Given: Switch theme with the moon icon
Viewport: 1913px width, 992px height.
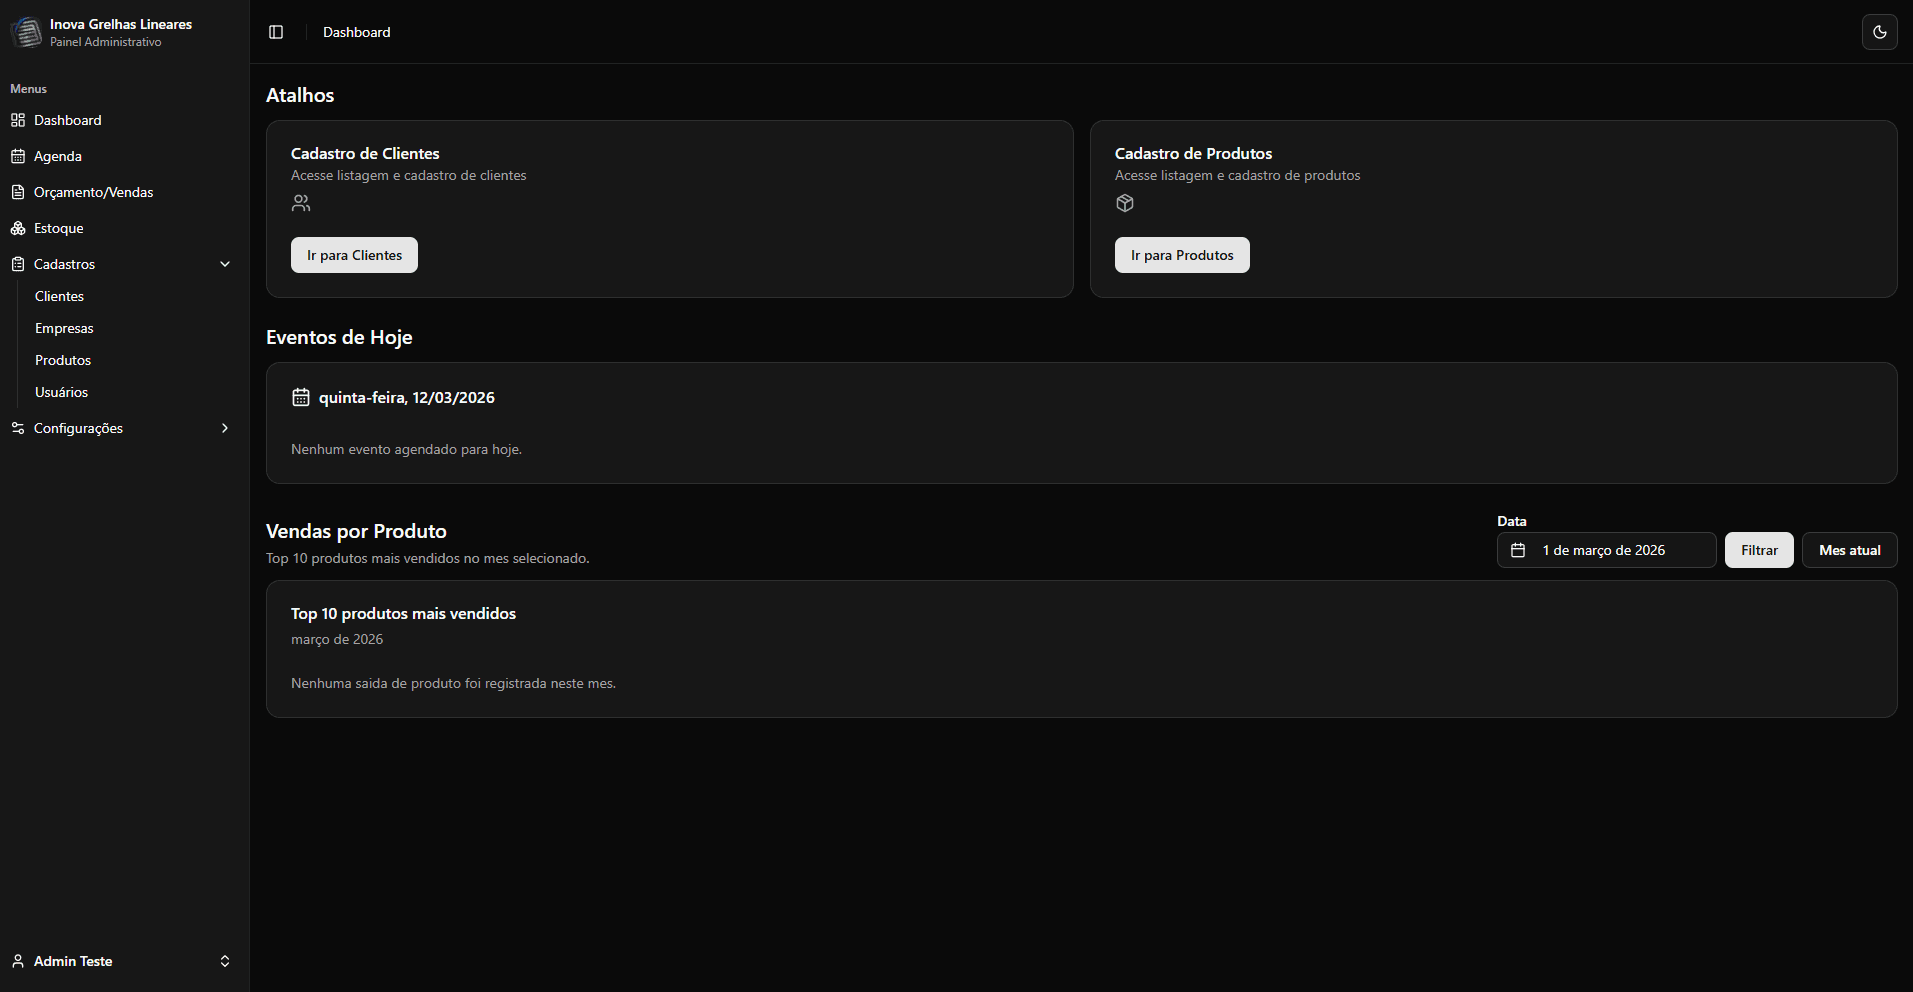Looking at the screenshot, I should (1879, 32).
